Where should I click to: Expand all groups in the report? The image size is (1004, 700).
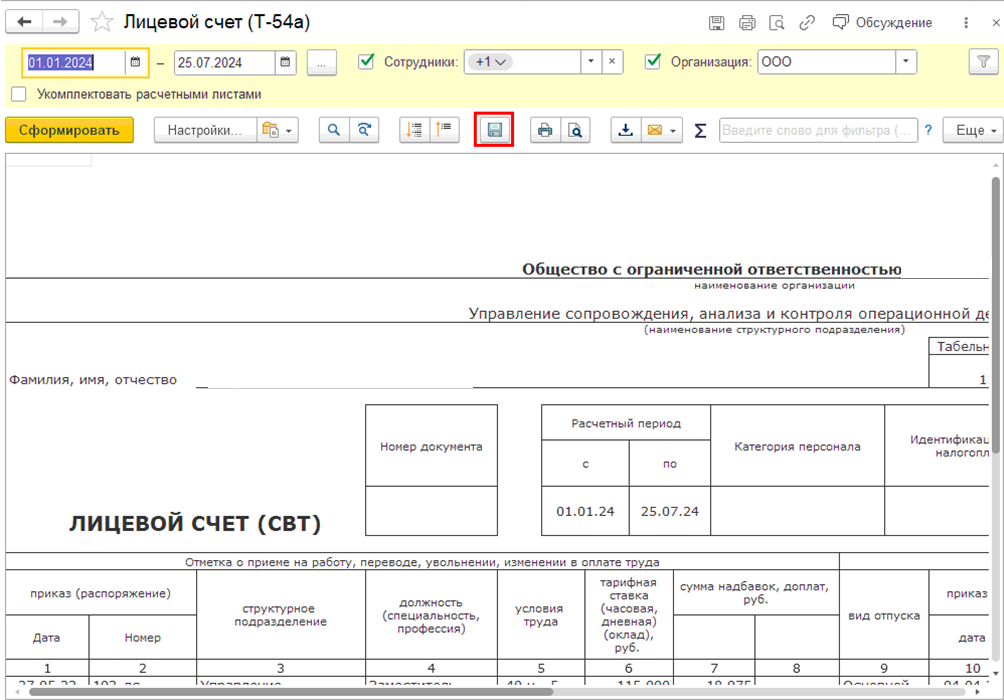click(x=414, y=130)
